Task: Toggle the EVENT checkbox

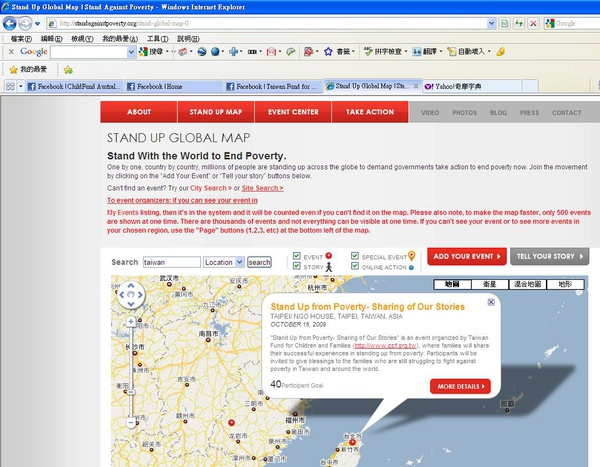Action: (297, 255)
